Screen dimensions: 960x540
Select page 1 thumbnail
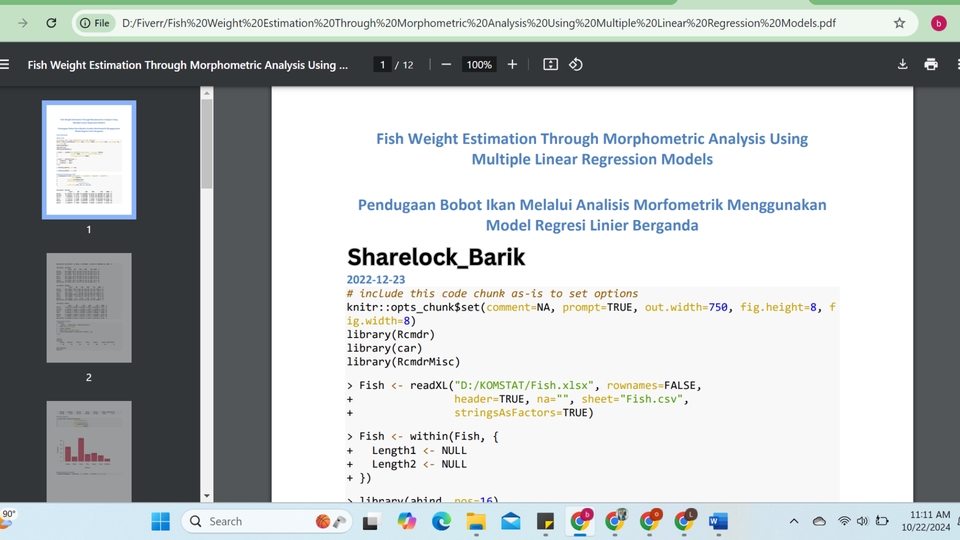coord(89,160)
